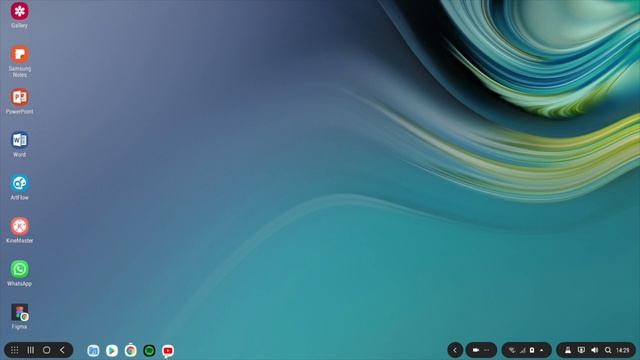This screenshot has width=640, height=360.
Task: Collapse the tray with the circular arrow button
Action: [455, 350]
